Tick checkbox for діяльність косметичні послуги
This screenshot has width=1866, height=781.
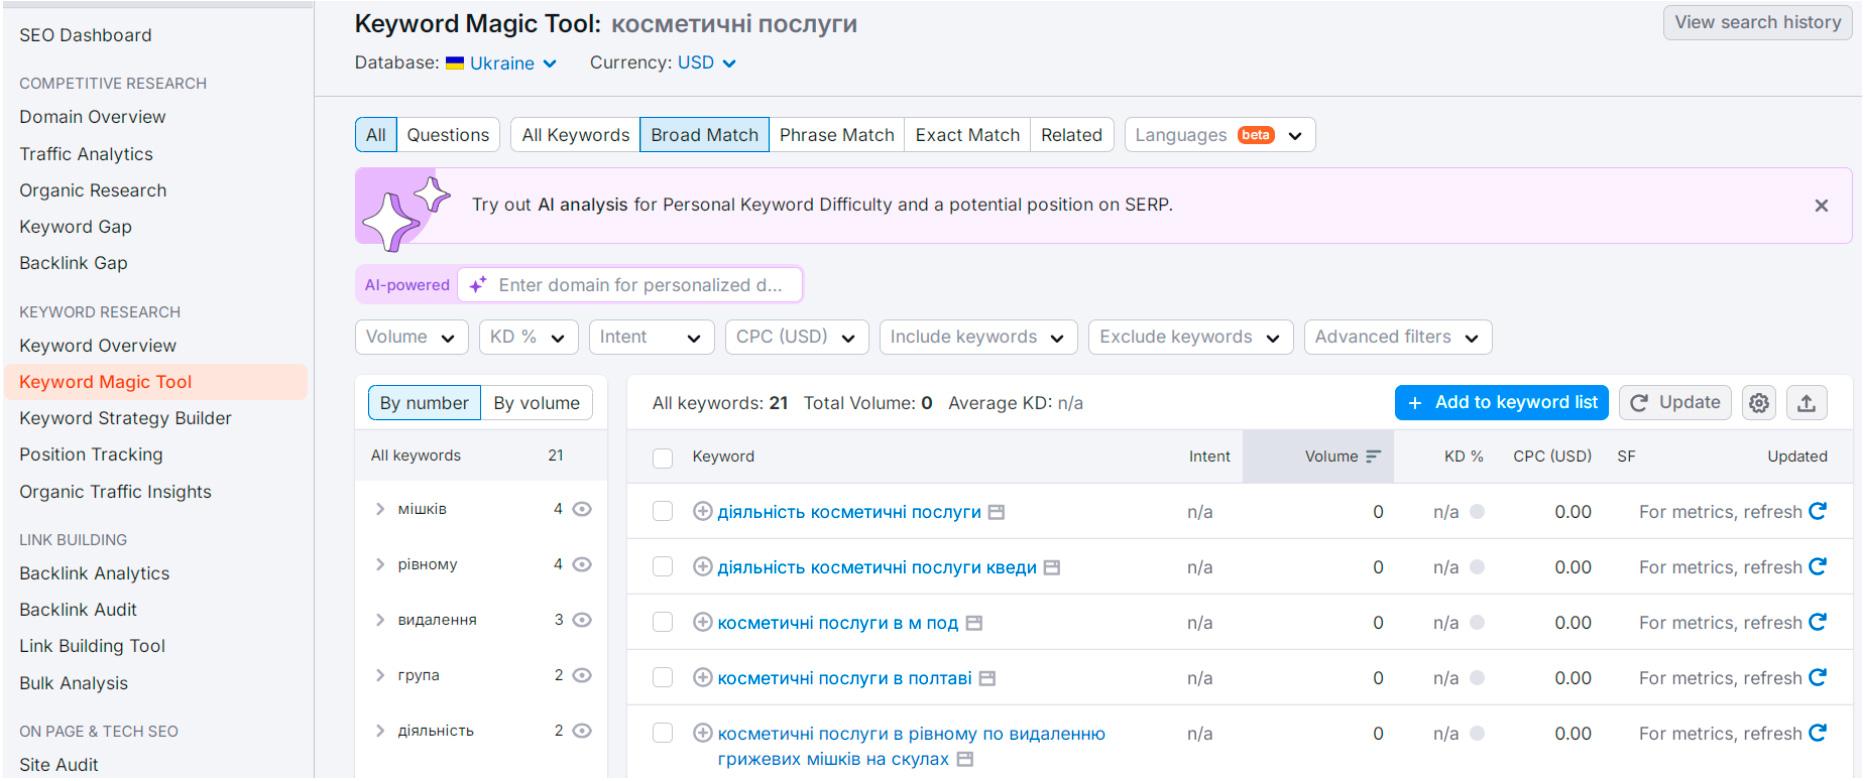(662, 512)
